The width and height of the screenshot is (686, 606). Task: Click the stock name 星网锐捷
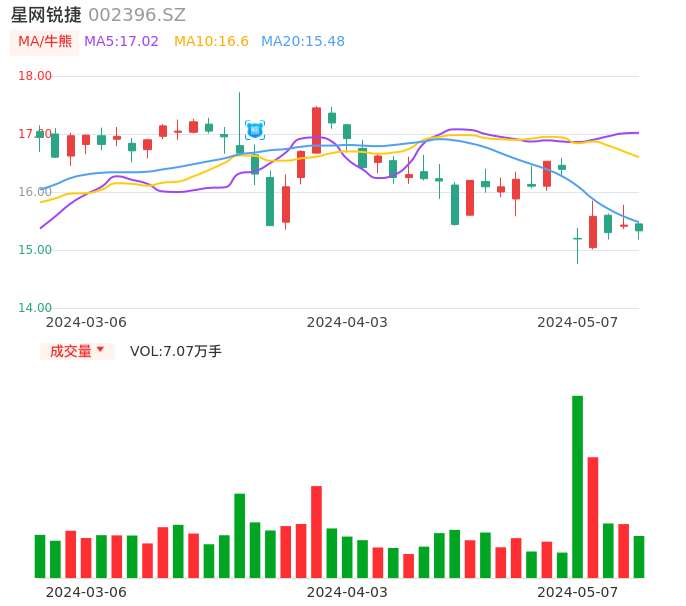pyautogui.click(x=46, y=15)
